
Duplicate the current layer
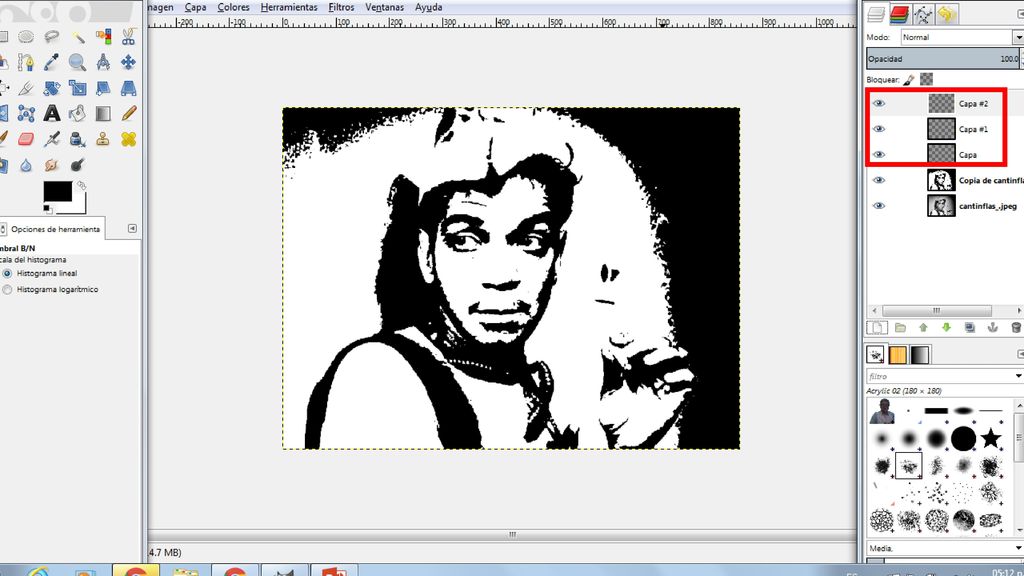[x=970, y=328]
